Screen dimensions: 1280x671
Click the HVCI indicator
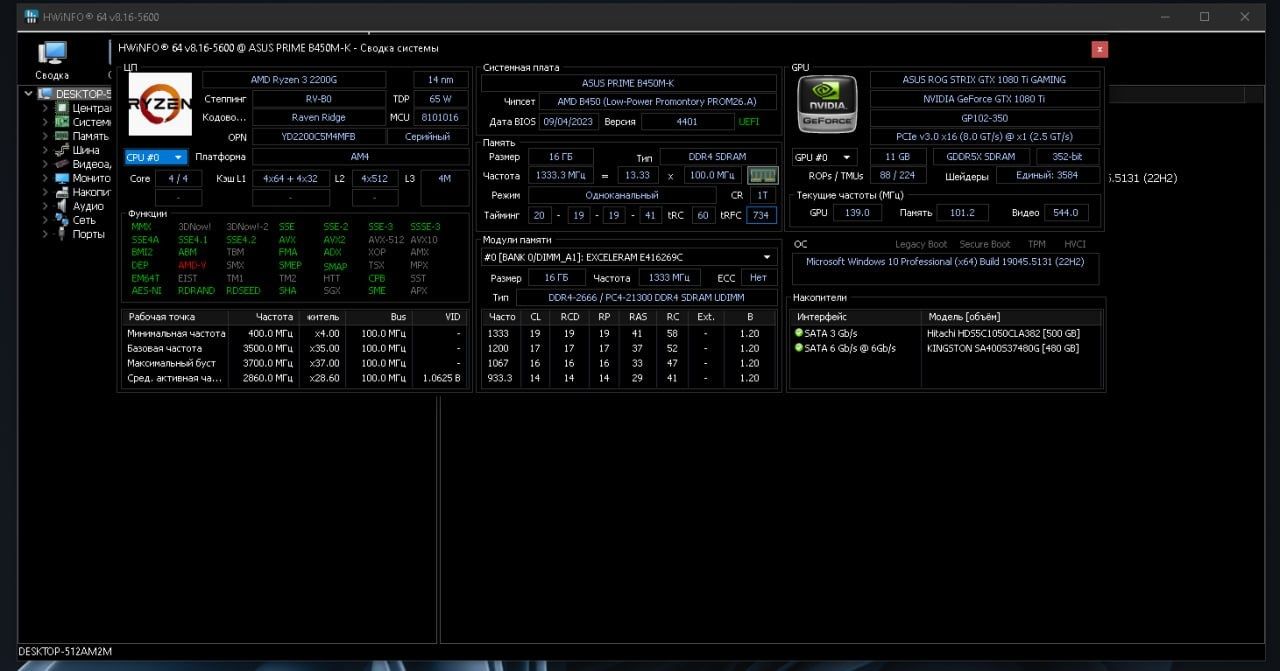coord(1074,244)
